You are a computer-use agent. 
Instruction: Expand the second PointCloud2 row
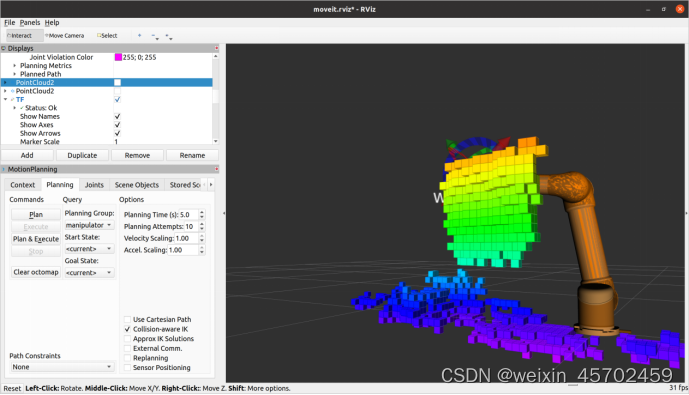[x=5, y=91]
